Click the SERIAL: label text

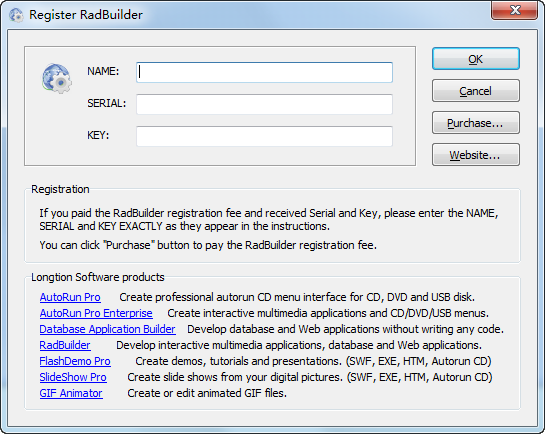(x=106, y=103)
